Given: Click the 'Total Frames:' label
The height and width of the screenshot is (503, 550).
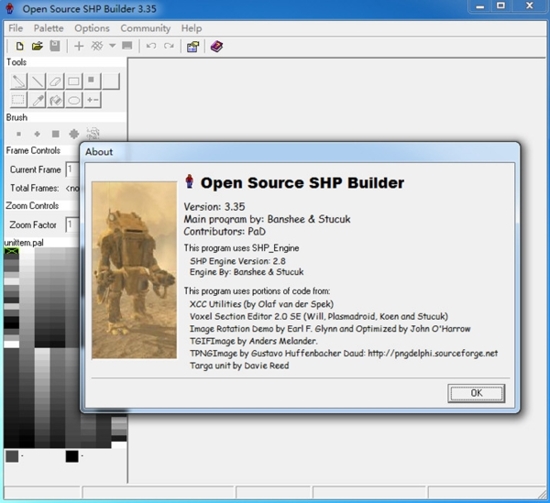Looking at the screenshot, I should pos(34,188).
